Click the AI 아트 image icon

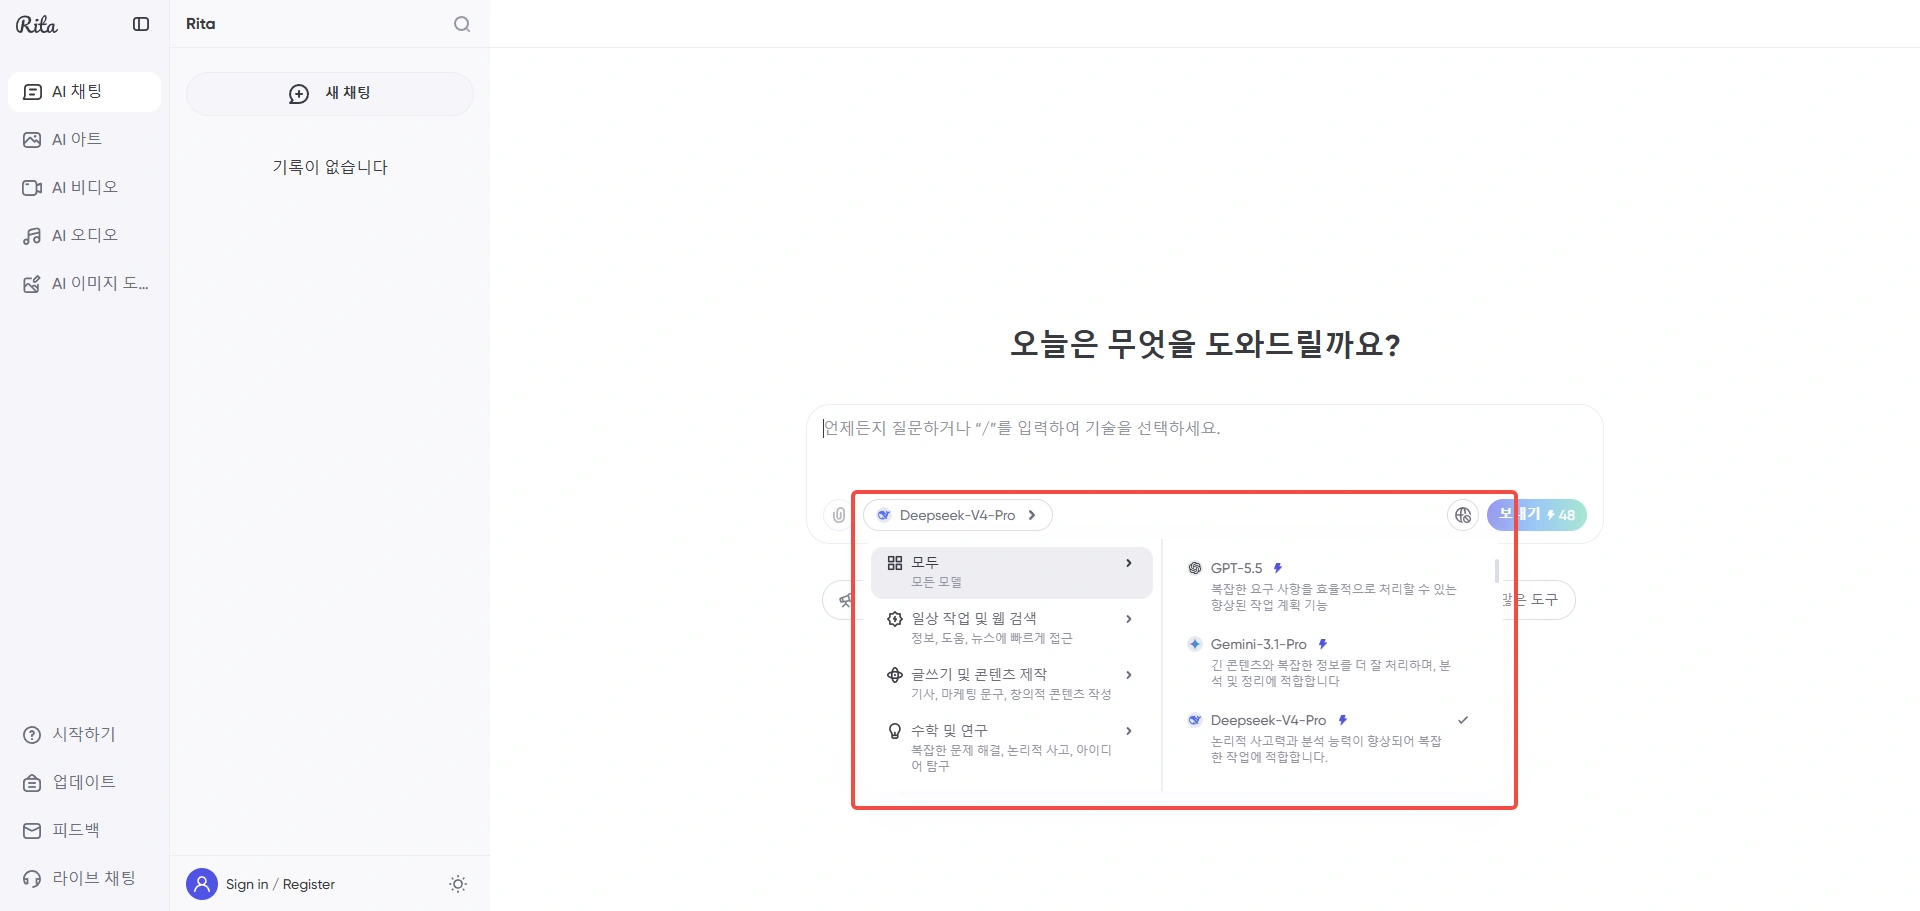tap(32, 140)
